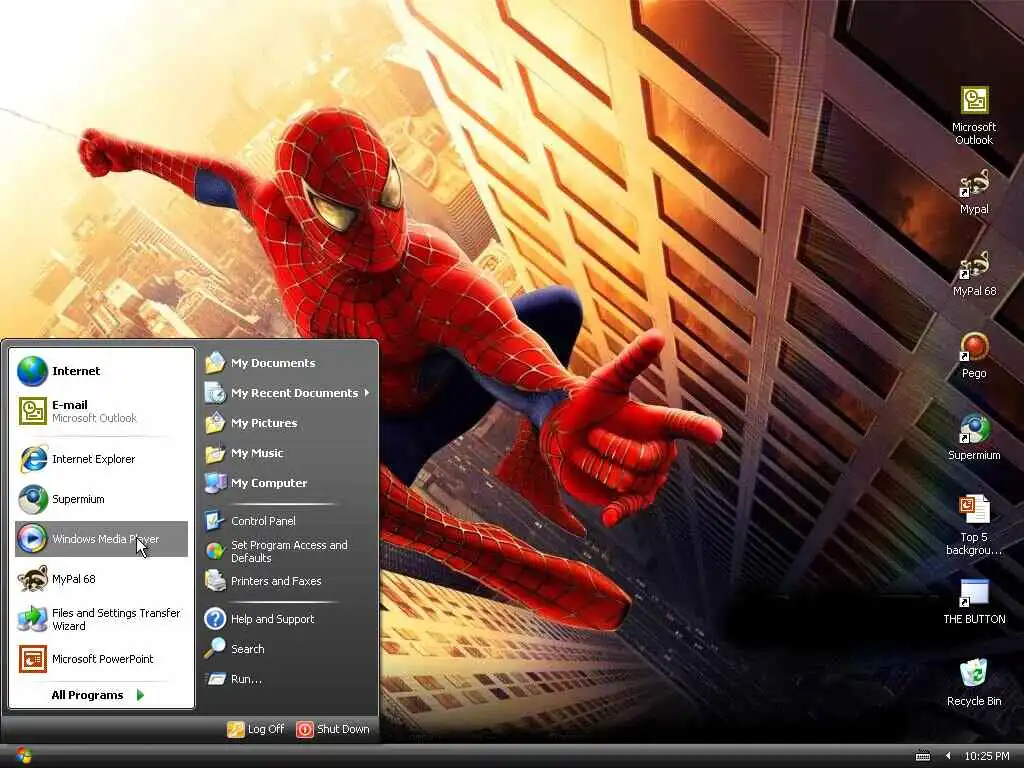Click the Microsoft PowerPoint text label
This screenshot has width=1024, height=768.
(103, 659)
